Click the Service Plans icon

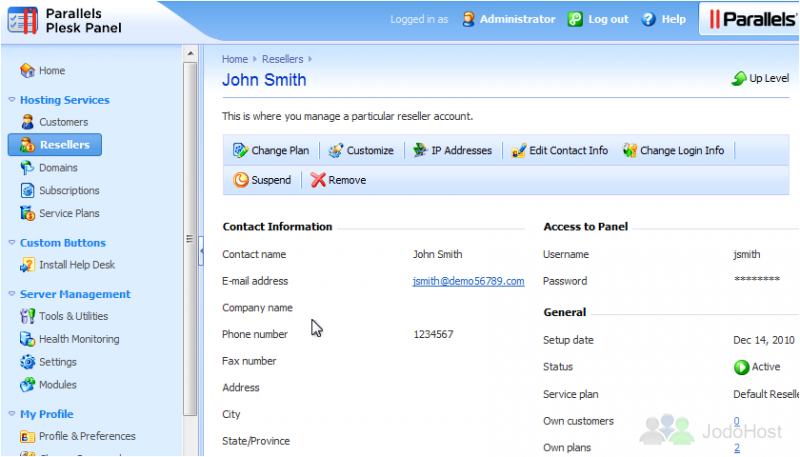pyautogui.click(x=27, y=213)
